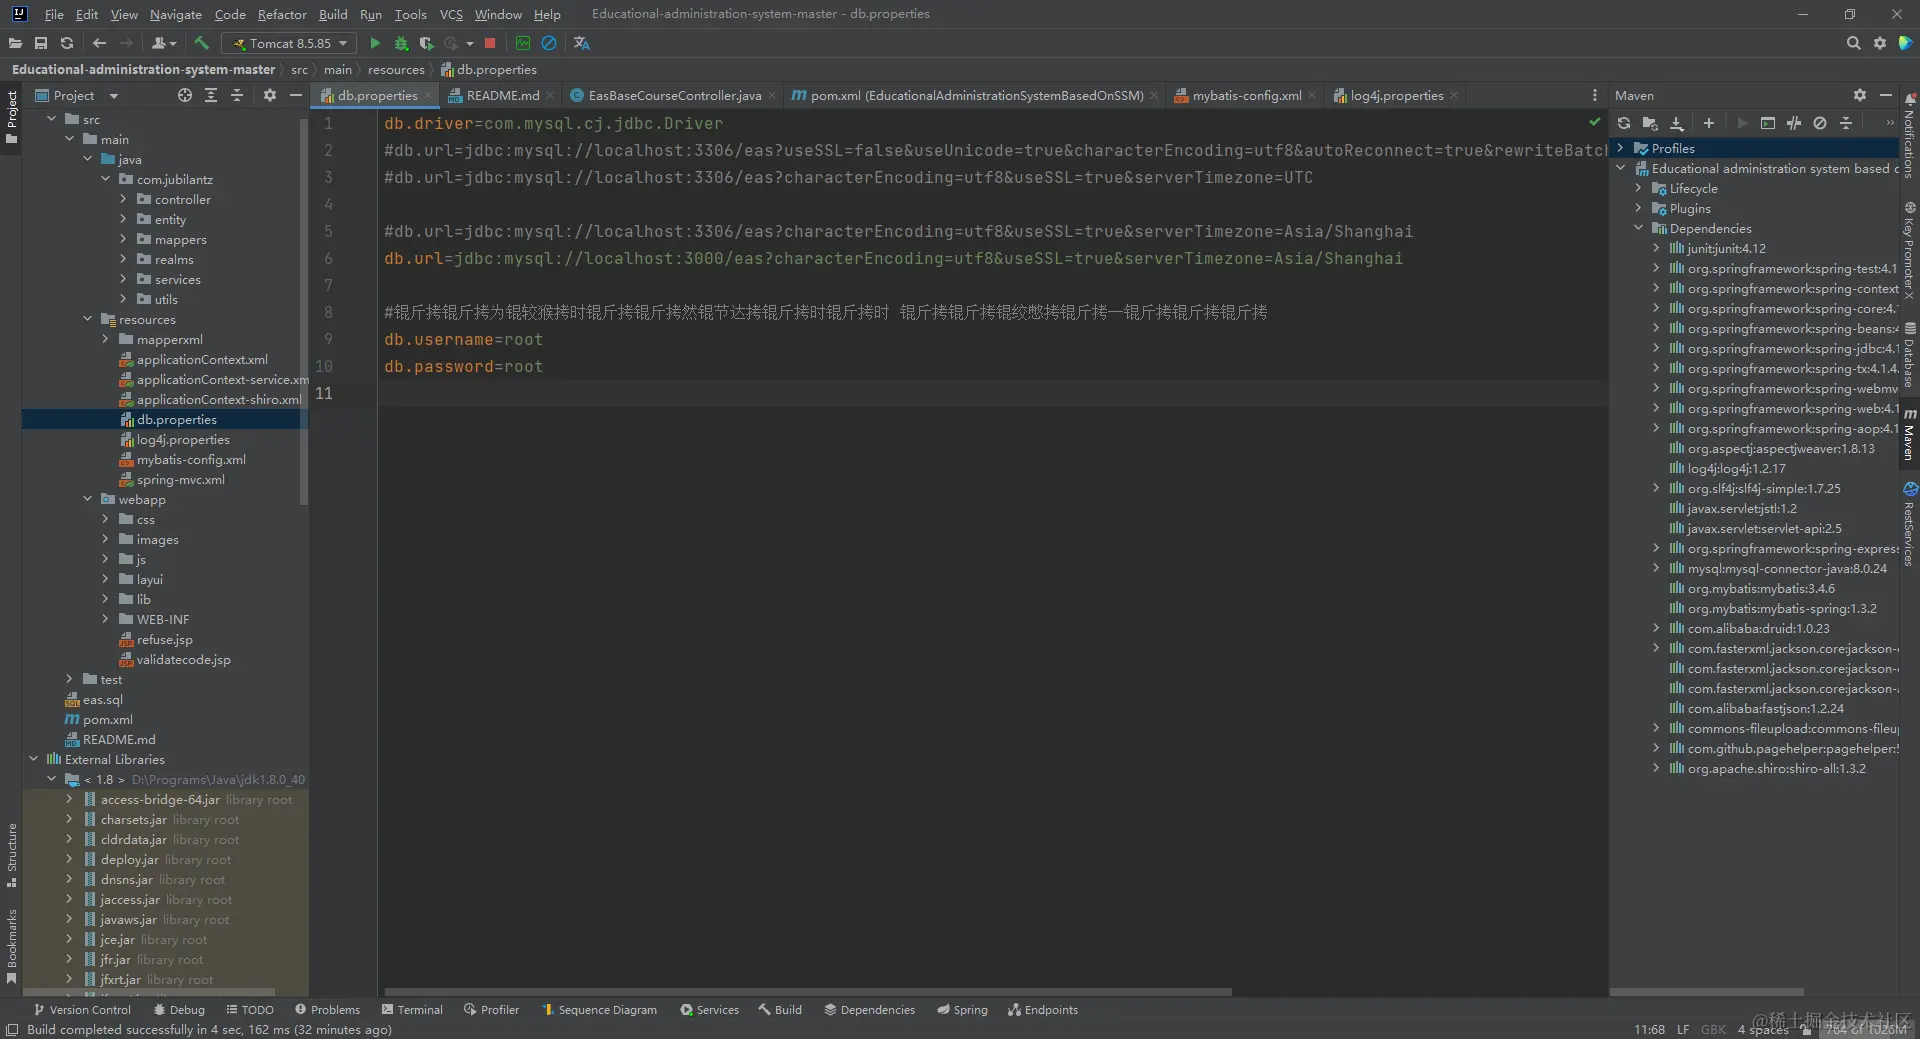
Task: Expand the Maven Plugins node
Action: click(x=1638, y=208)
